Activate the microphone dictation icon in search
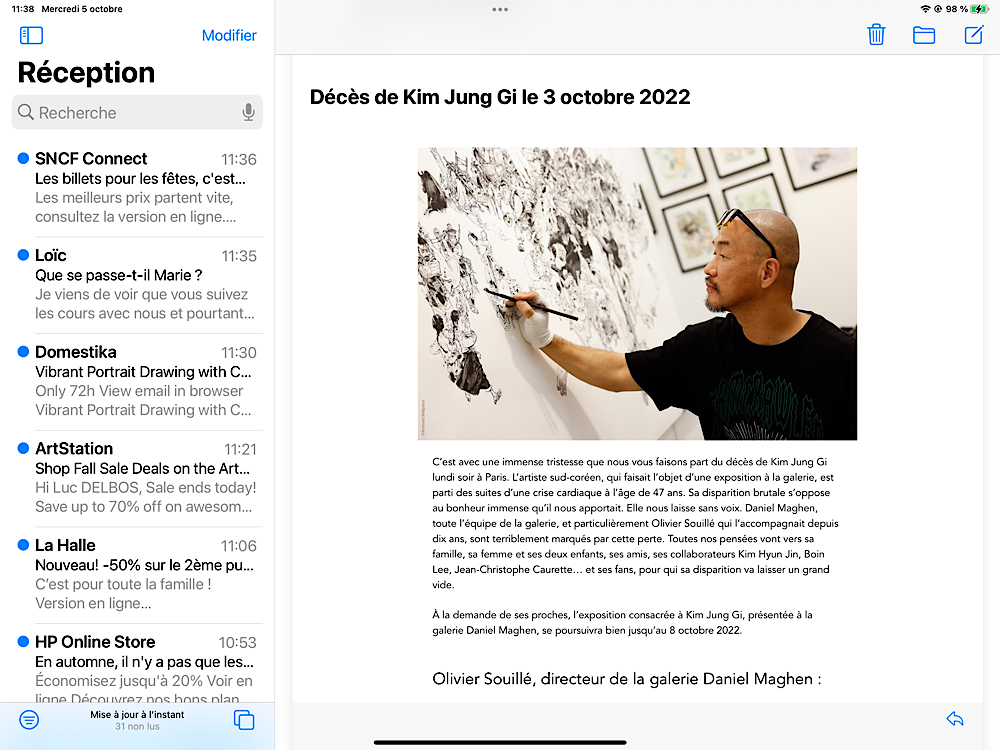This screenshot has width=1000, height=750. (249, 112)
